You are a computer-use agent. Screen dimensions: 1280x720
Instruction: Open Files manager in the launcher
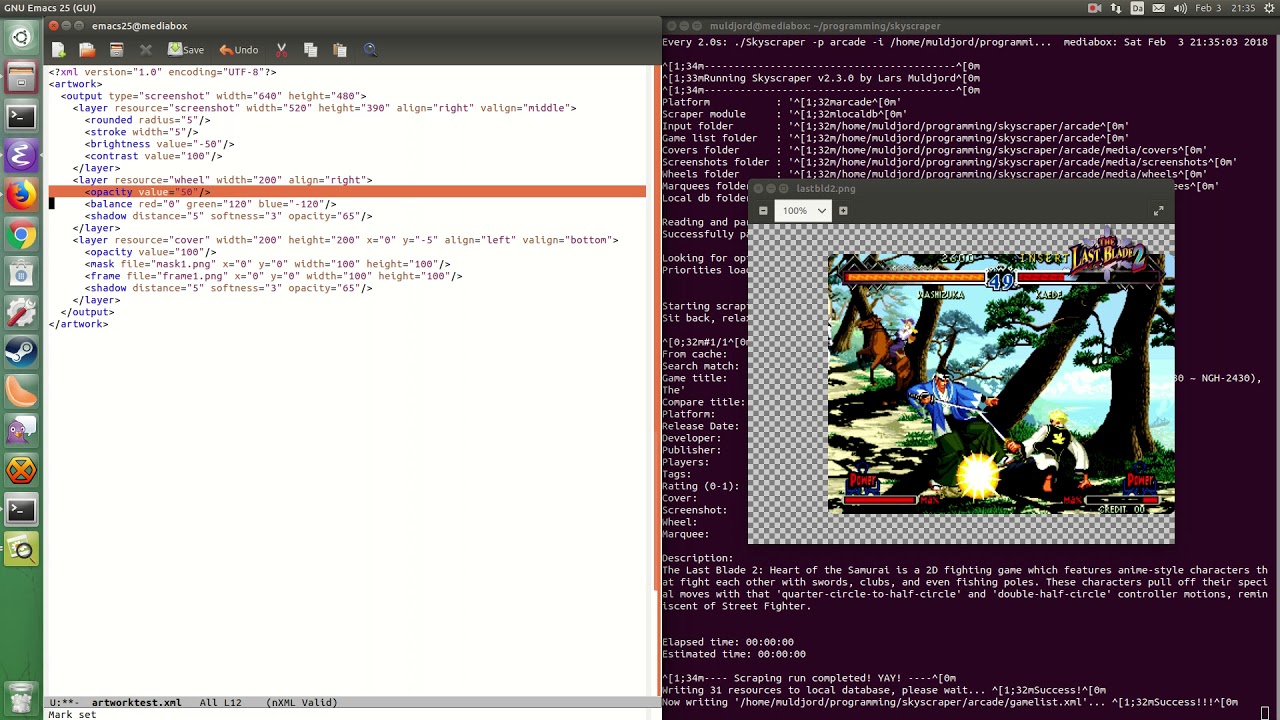pos(21,78)
